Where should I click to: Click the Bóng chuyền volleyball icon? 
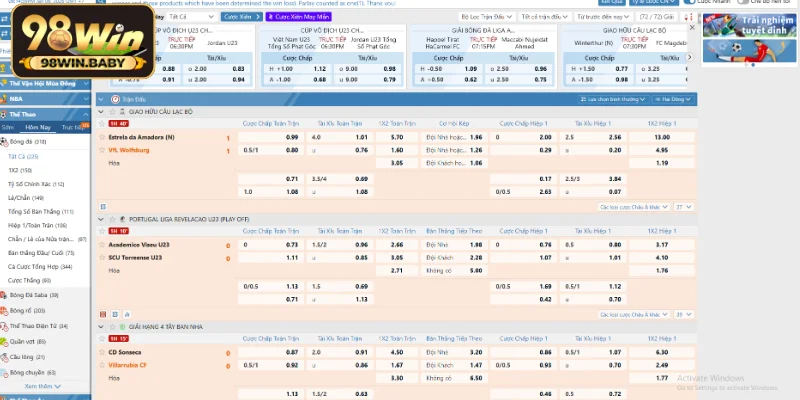[4, 373]
